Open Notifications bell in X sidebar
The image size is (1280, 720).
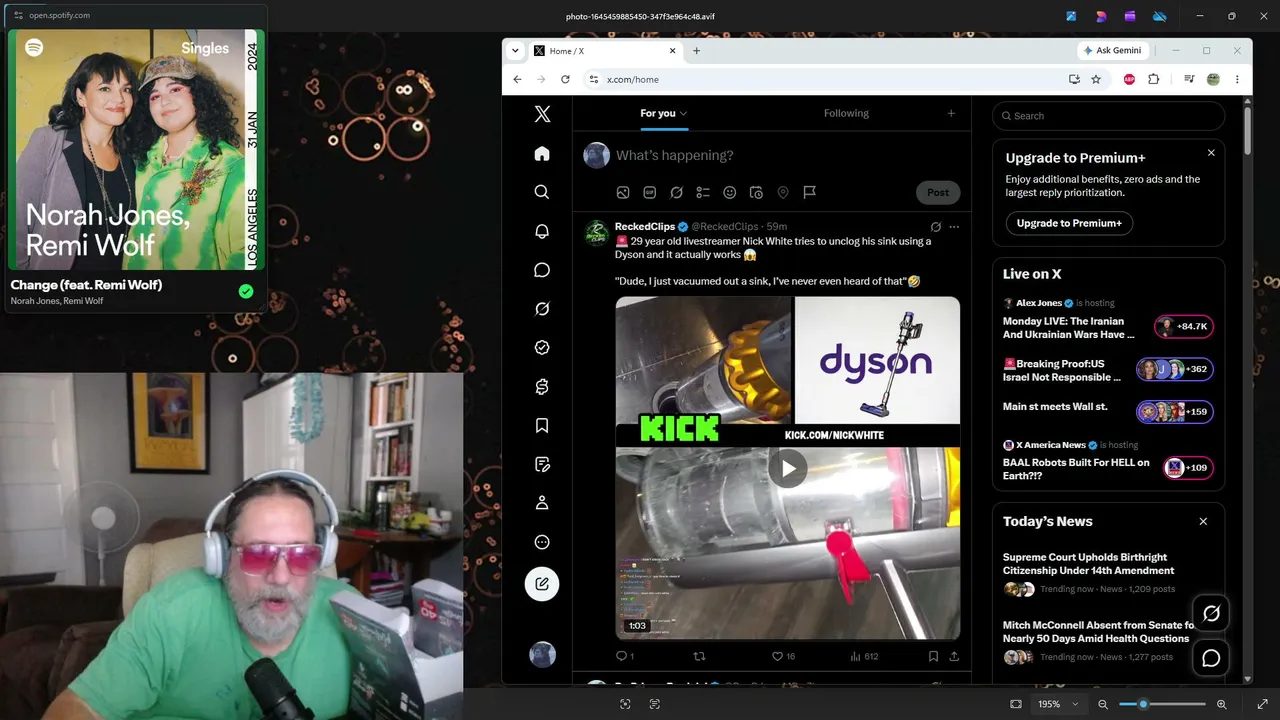click(x=542, y=231)
